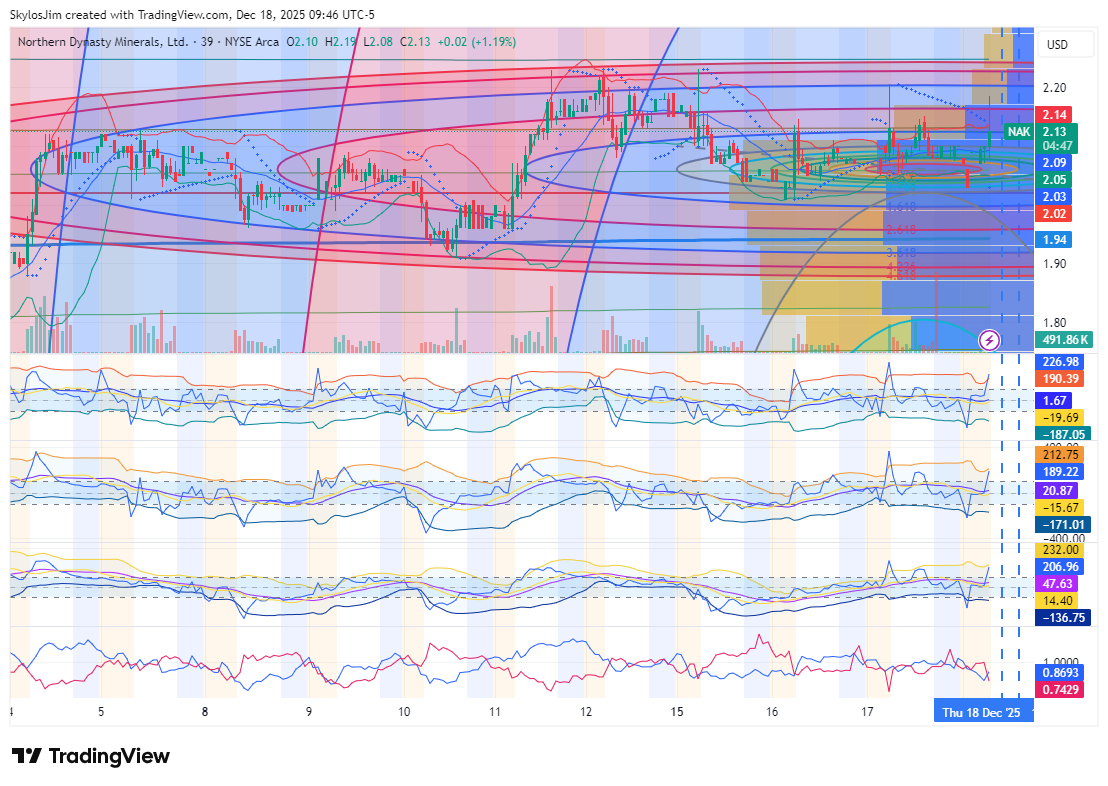Select the Thu 18 Dec '25 date marker
This screenshot has width=1108, height=786.
tap(984, 712)
